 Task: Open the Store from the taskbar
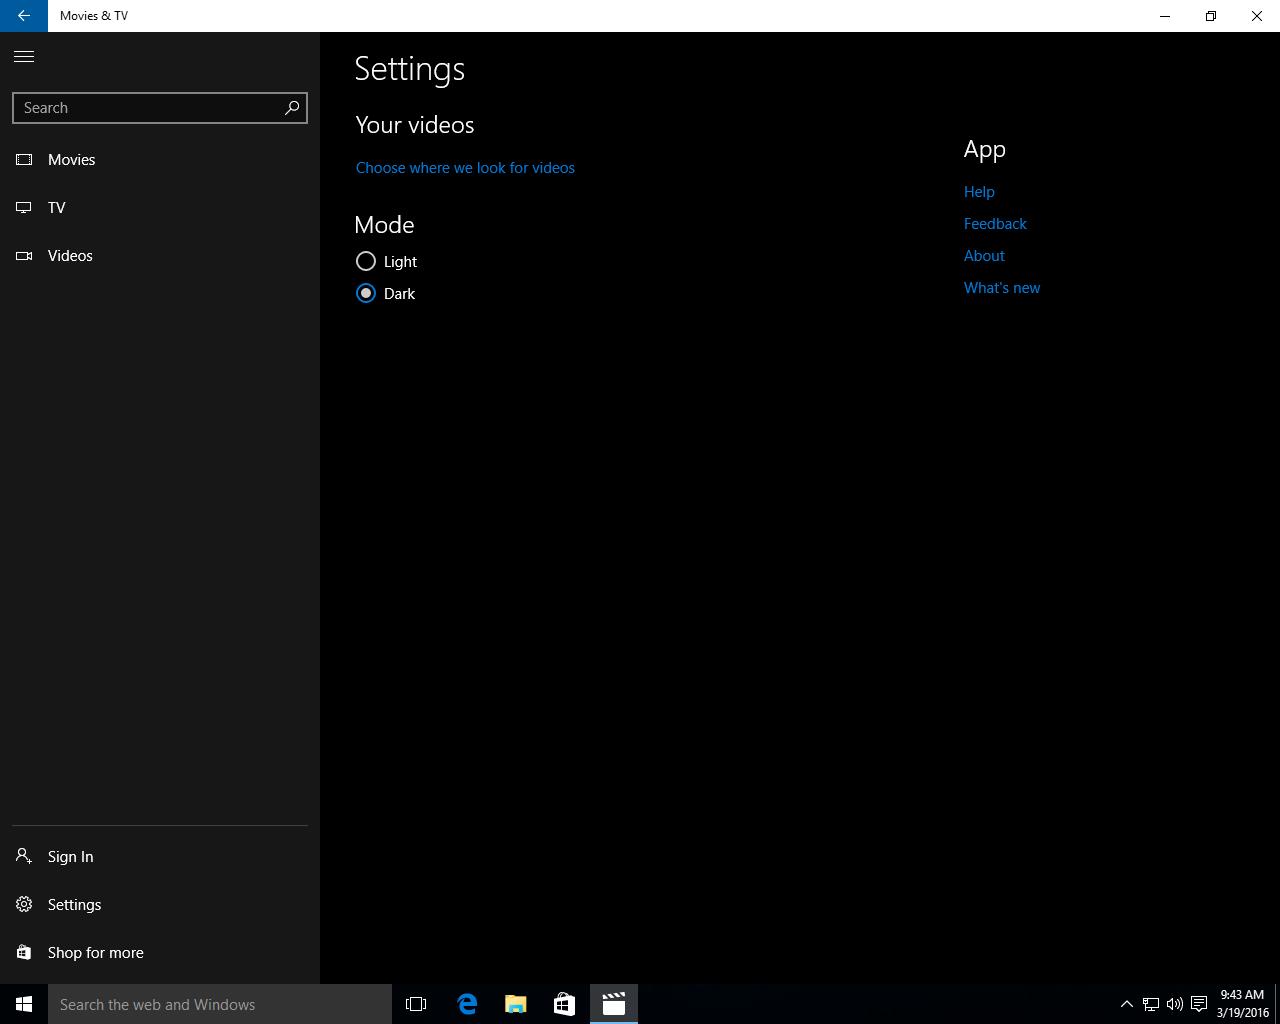click(x=564, y=1004)
